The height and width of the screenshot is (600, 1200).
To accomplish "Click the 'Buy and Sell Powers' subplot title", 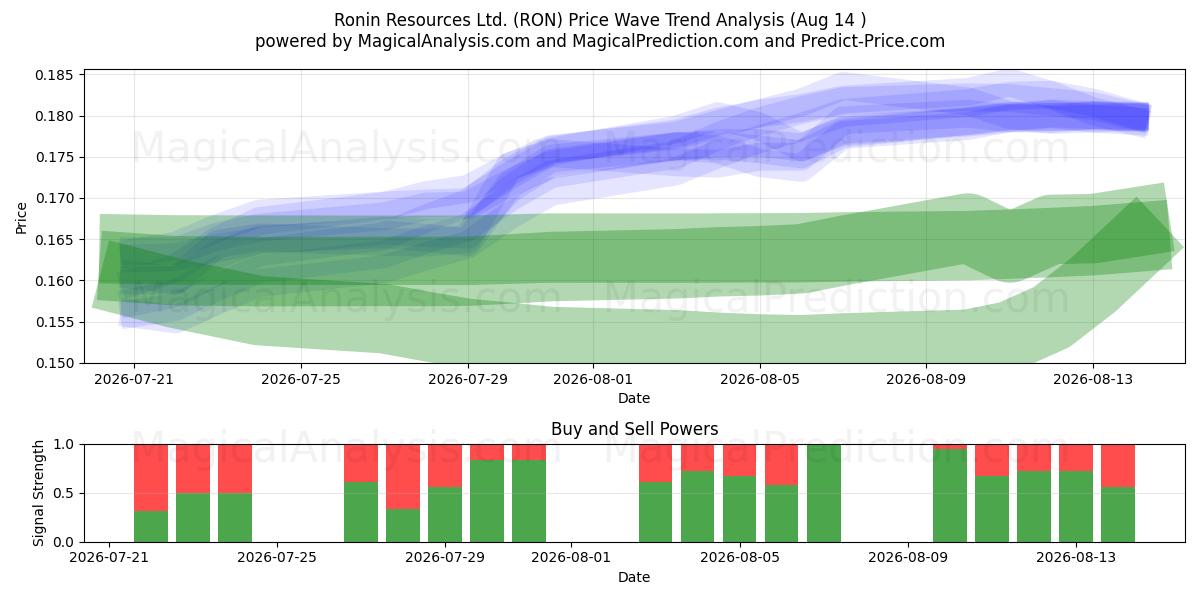I will (x=634, y=430).
